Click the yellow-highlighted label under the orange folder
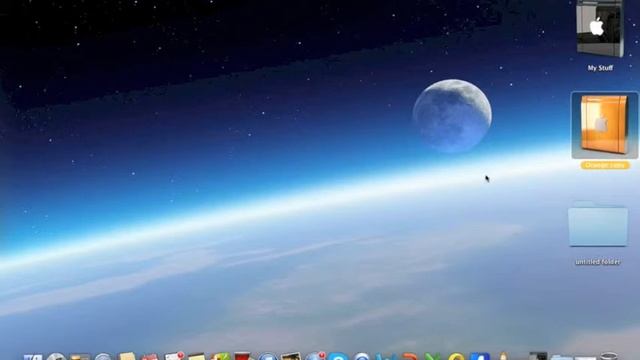The width and height of the screenshot is (640, 360). [605, 165]
